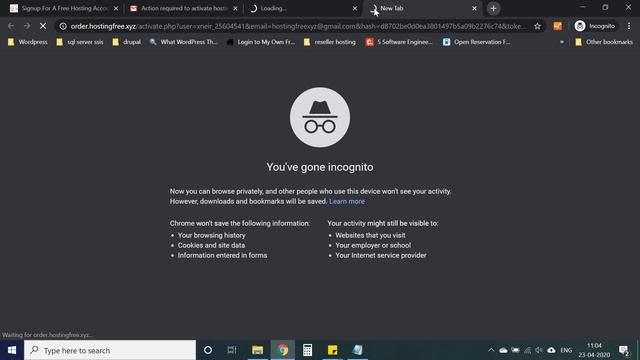Close the Loading... tab
Image resolution: width=640 pixels, height=360 pixels.
coord(355,8)
